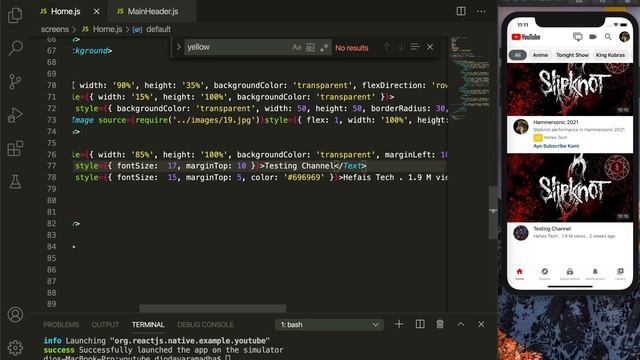
Task: Click the '#696969' color value in code
Action: (303, 178)
